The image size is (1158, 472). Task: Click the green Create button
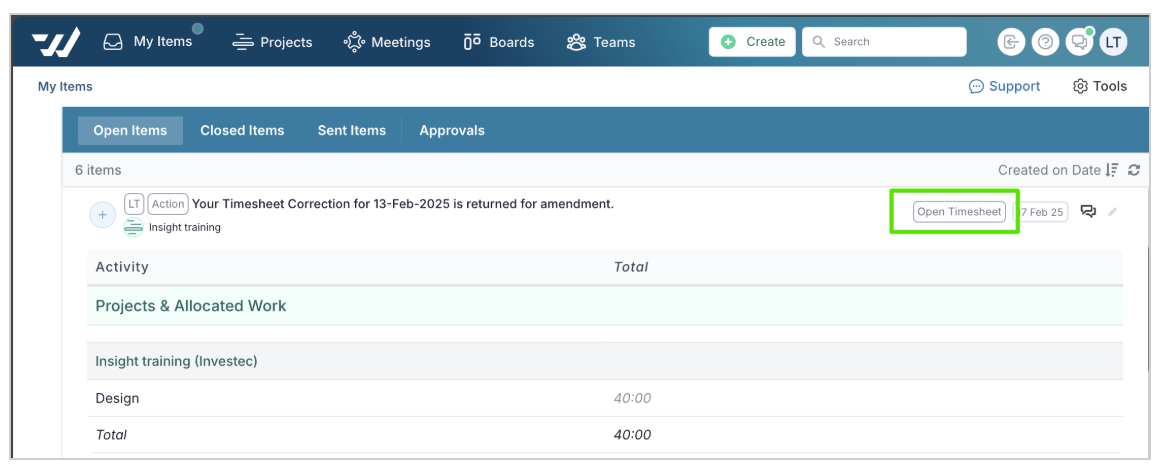[753, 42]
